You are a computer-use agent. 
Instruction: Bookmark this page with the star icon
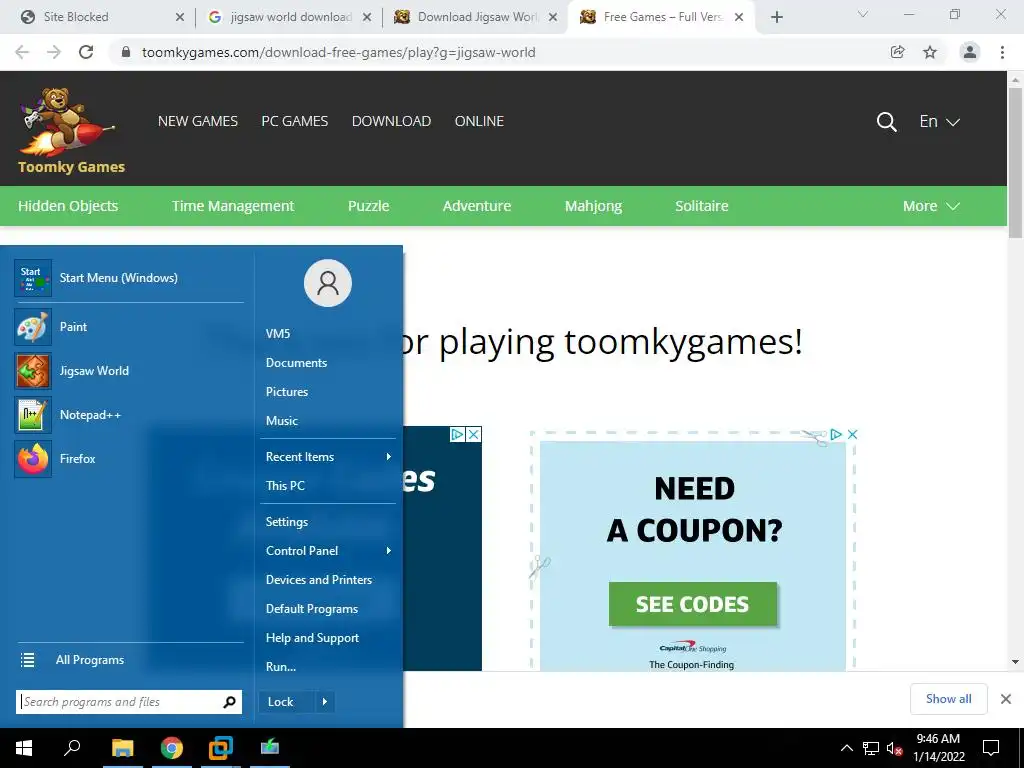pos(930,52)
